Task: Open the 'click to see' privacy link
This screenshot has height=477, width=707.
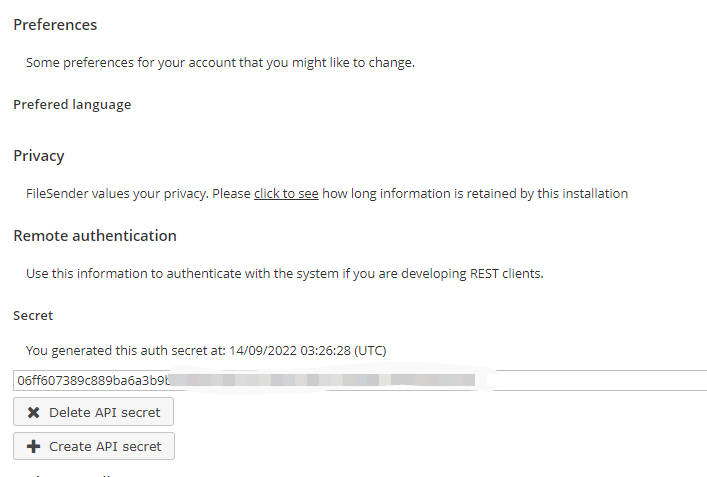Action: (286, 193)
